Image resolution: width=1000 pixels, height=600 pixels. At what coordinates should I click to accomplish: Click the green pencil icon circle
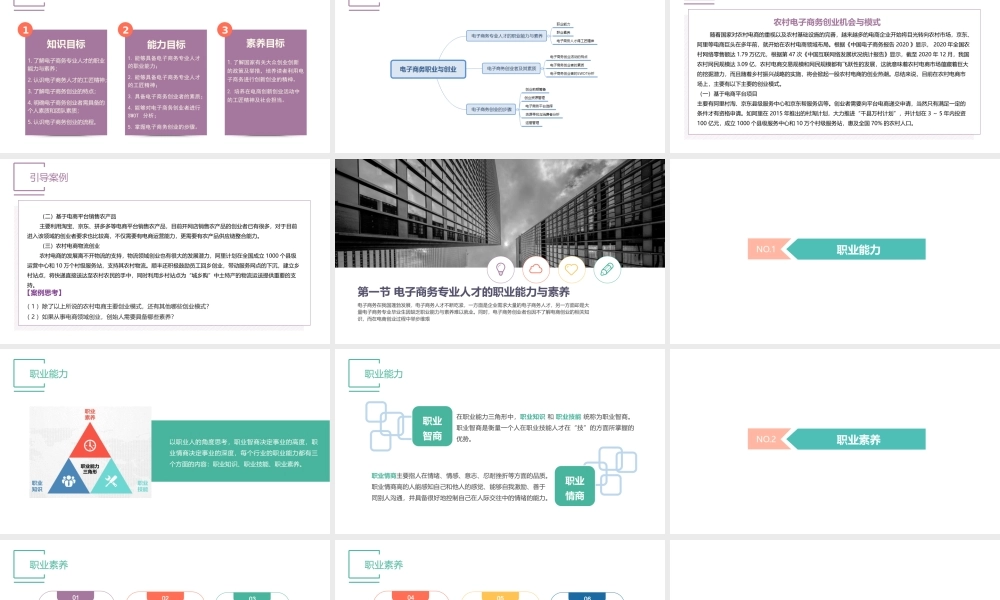(605, 268)
